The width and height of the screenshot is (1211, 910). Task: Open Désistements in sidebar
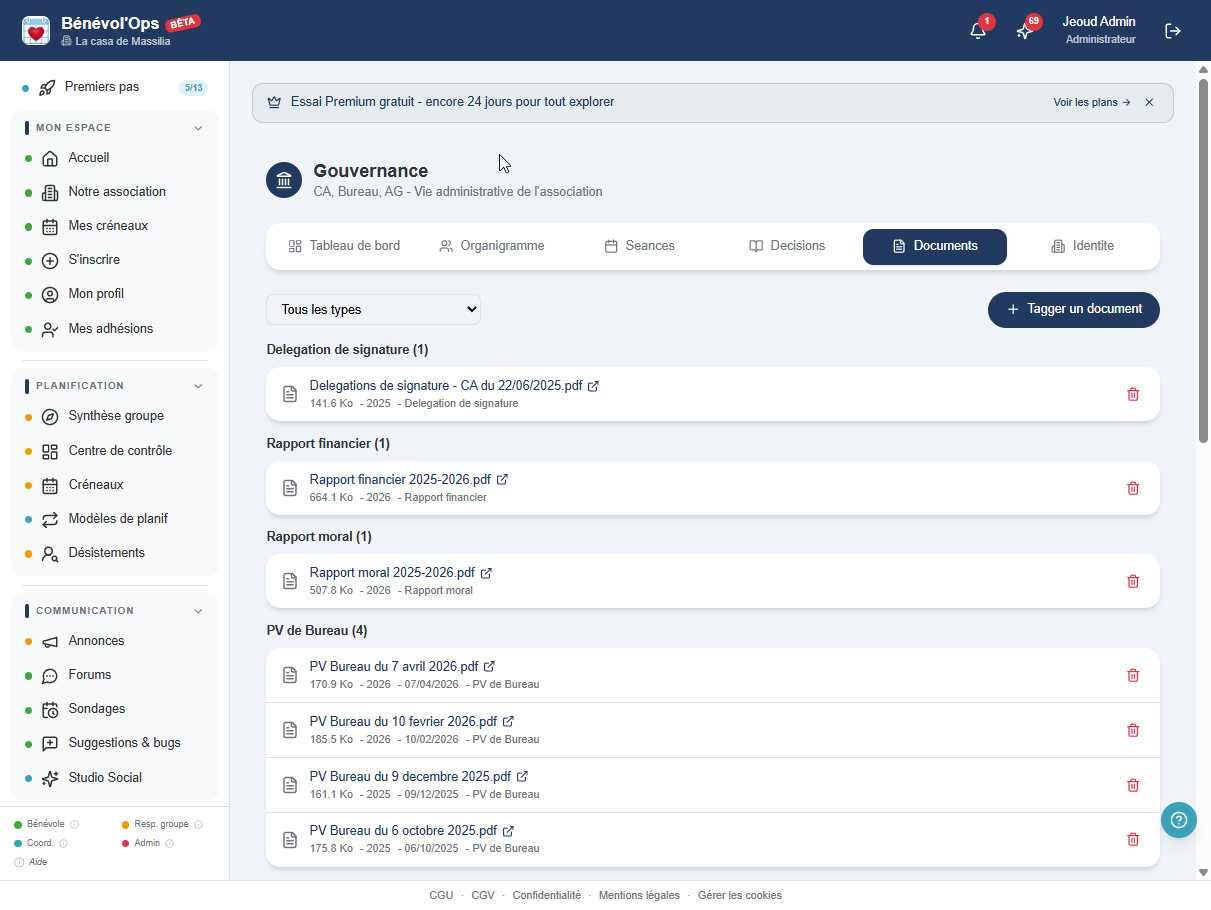tap(114, 553)
